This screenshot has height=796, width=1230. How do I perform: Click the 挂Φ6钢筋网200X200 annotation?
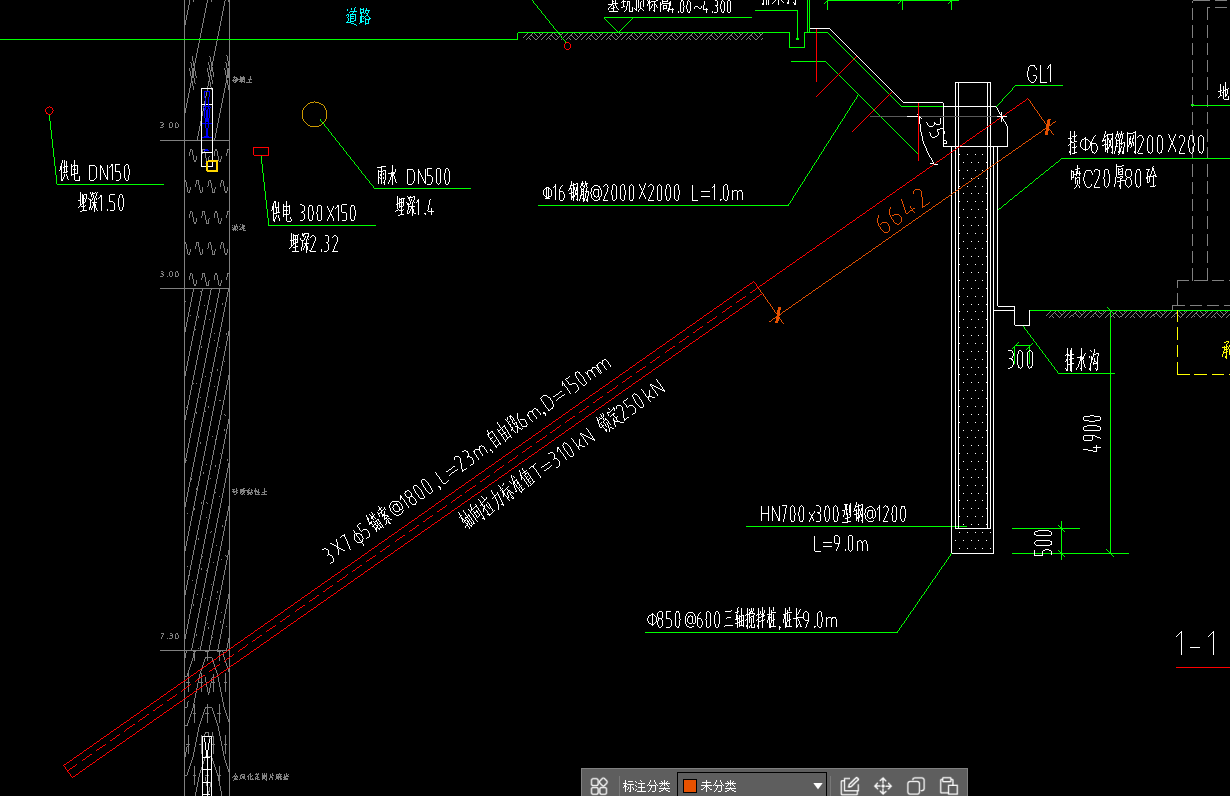1137,145
